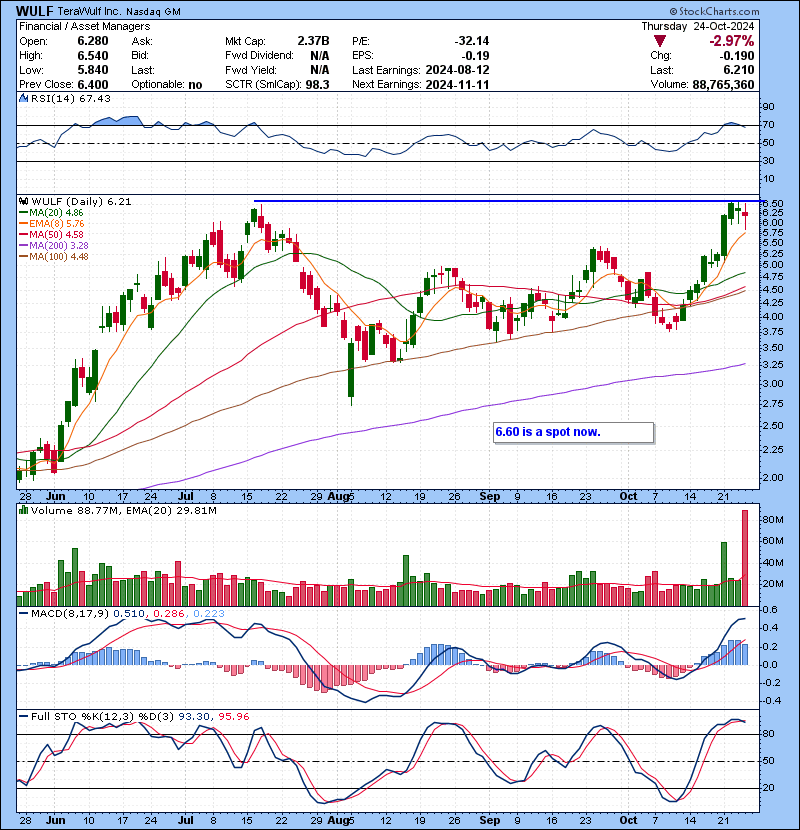The width and height of the screenshot is (800, 830).
Task: Click the Thursday 24-Oct-2024 date
Action: point(698,26)
